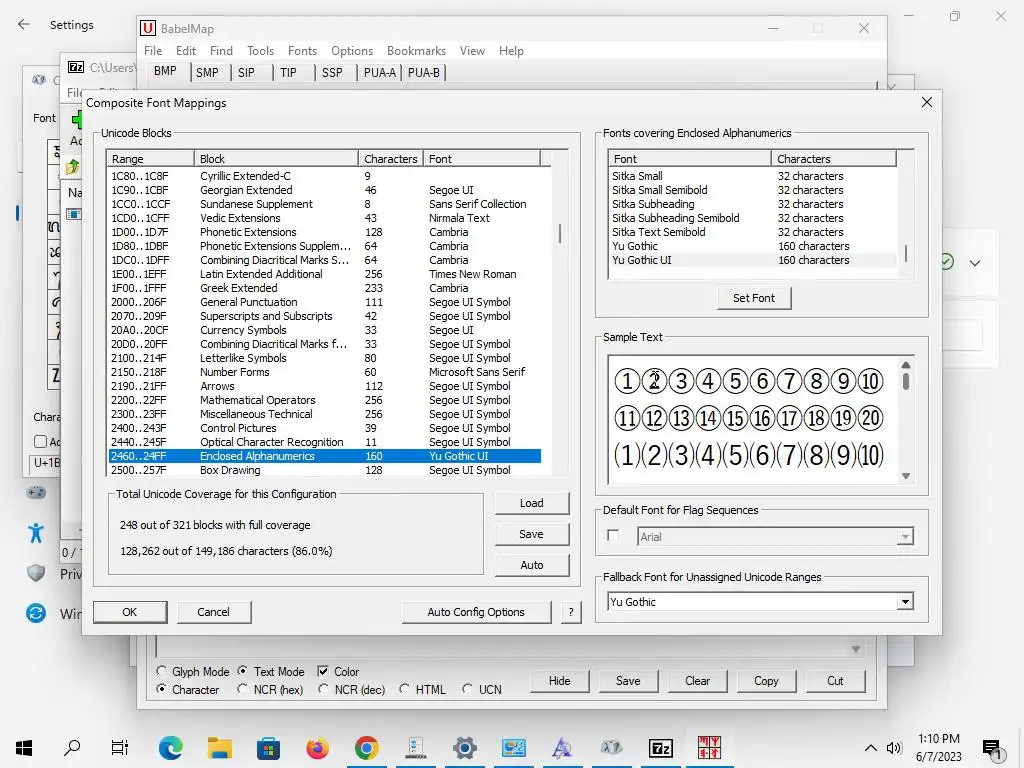The height and width of the screenshot is (768, 1024).
Task: Open the Fonts menu in BabelMap
Action: 302,50
